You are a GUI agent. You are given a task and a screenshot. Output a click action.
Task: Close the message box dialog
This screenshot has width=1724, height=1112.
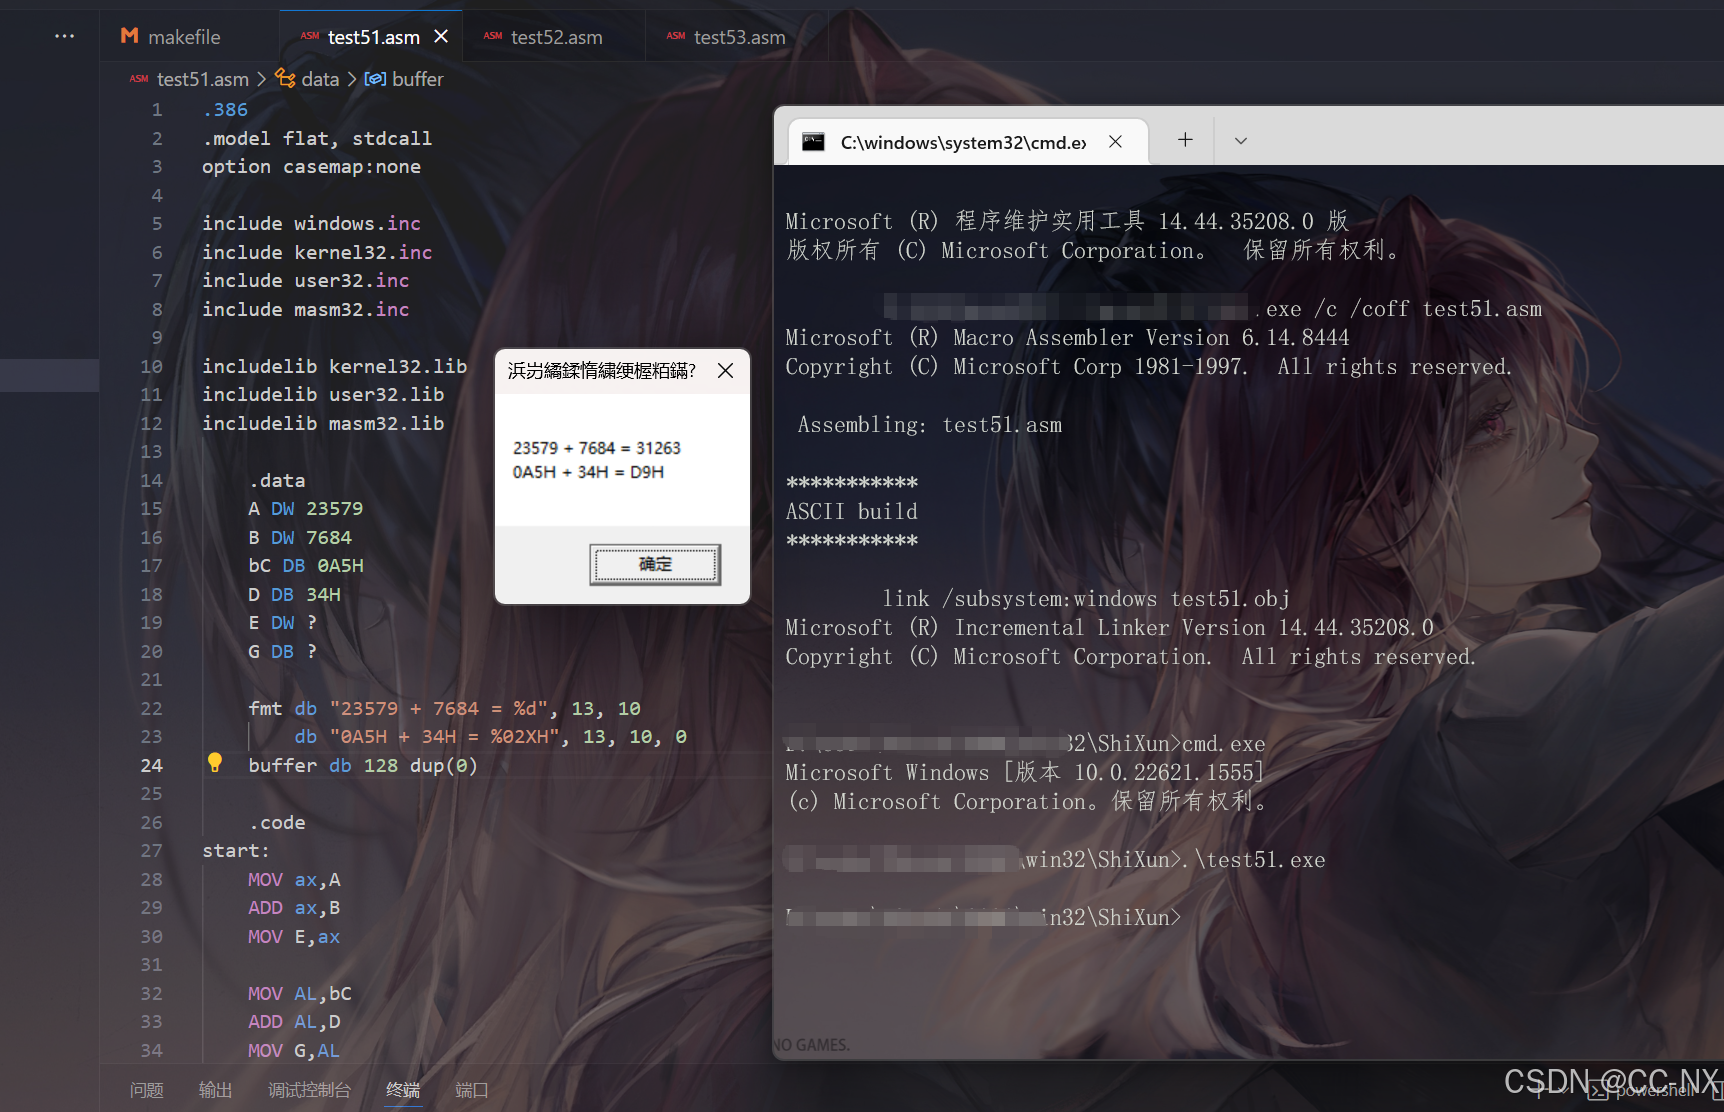tap(726, 371)
